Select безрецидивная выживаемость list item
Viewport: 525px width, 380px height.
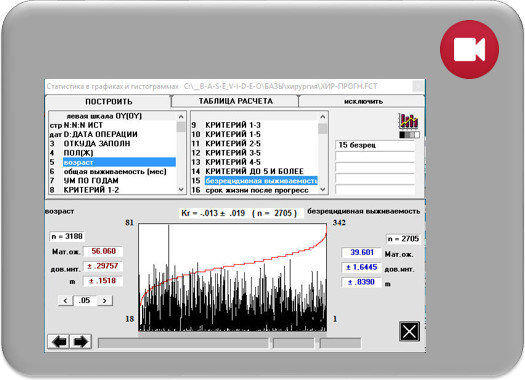point(261,181)
